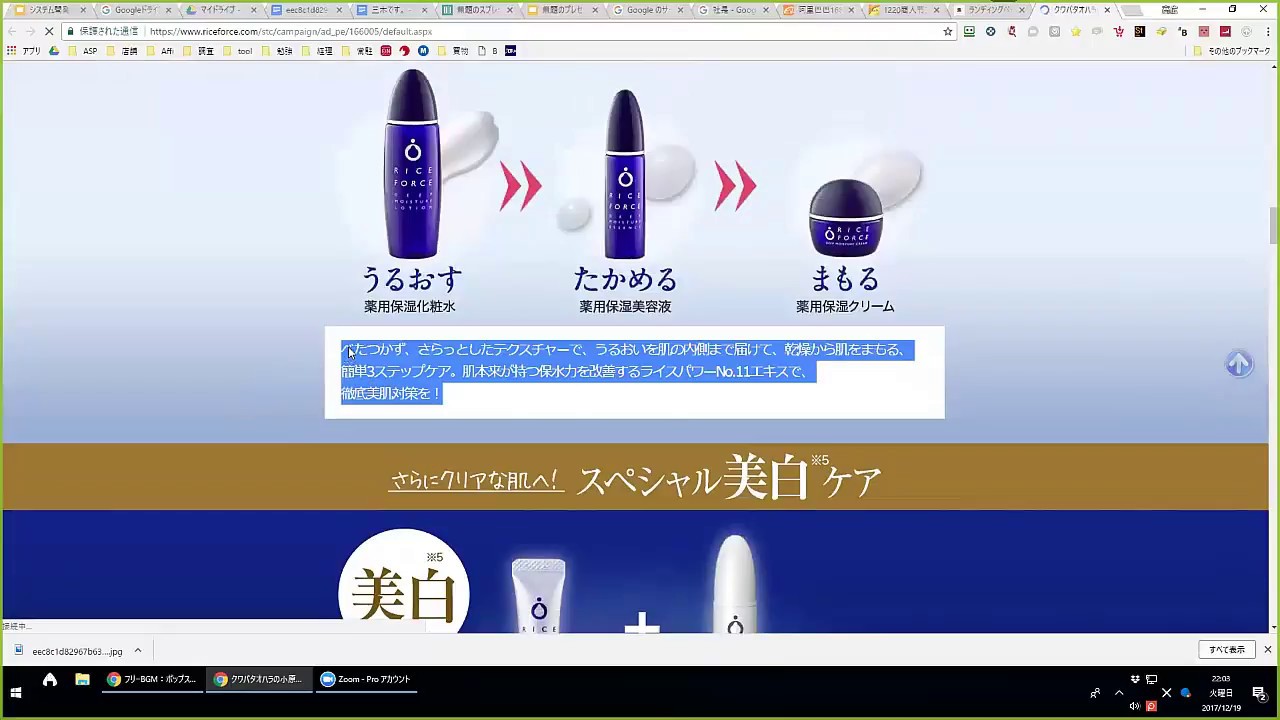Switch to the 無題のプレゼン tab
Screen dimensions: 1280x720
(x=561, y=10)
